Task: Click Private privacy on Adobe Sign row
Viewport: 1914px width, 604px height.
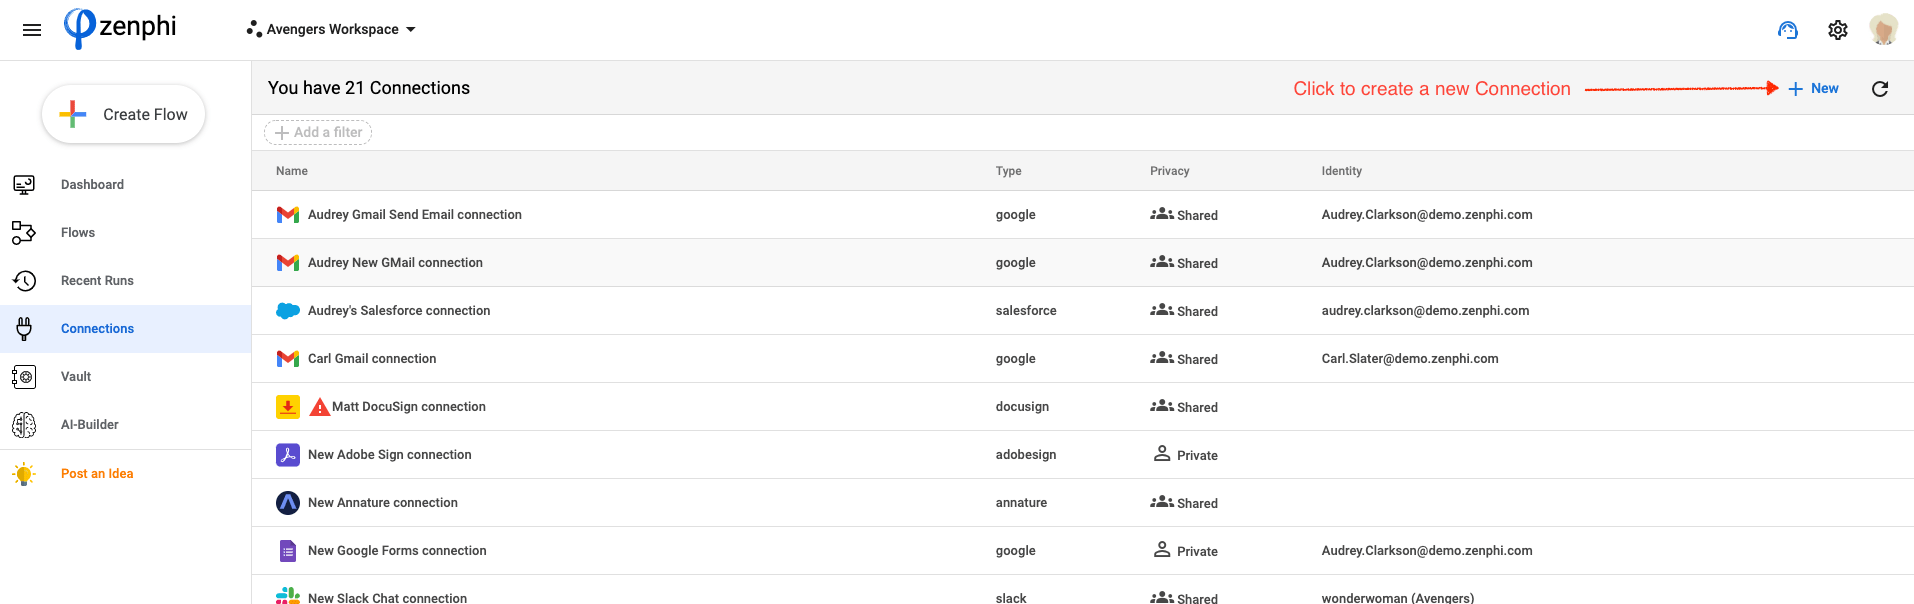Action: point(1186,455)
